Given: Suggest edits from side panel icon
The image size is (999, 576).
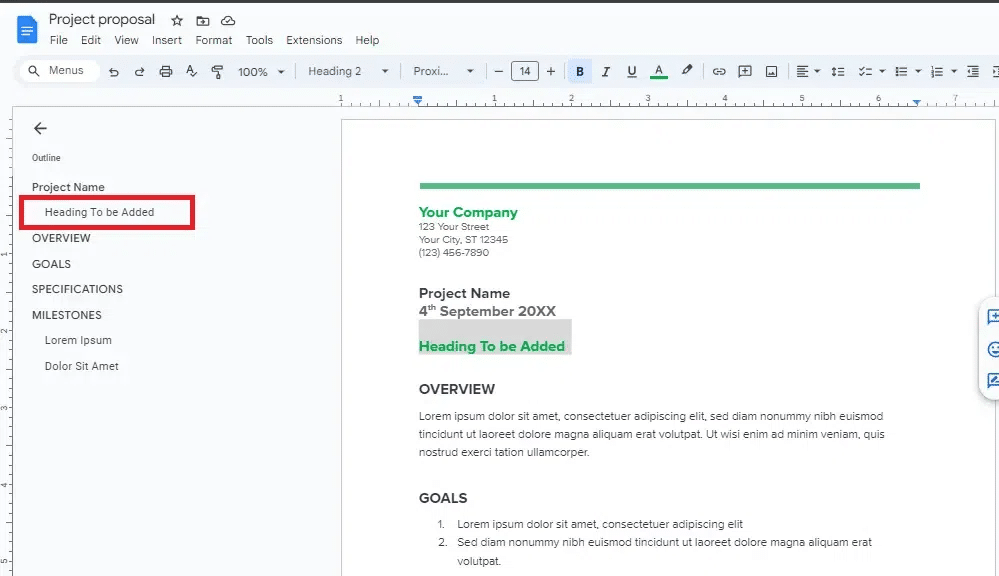Looking at the screenshot, I should [993, 380].
